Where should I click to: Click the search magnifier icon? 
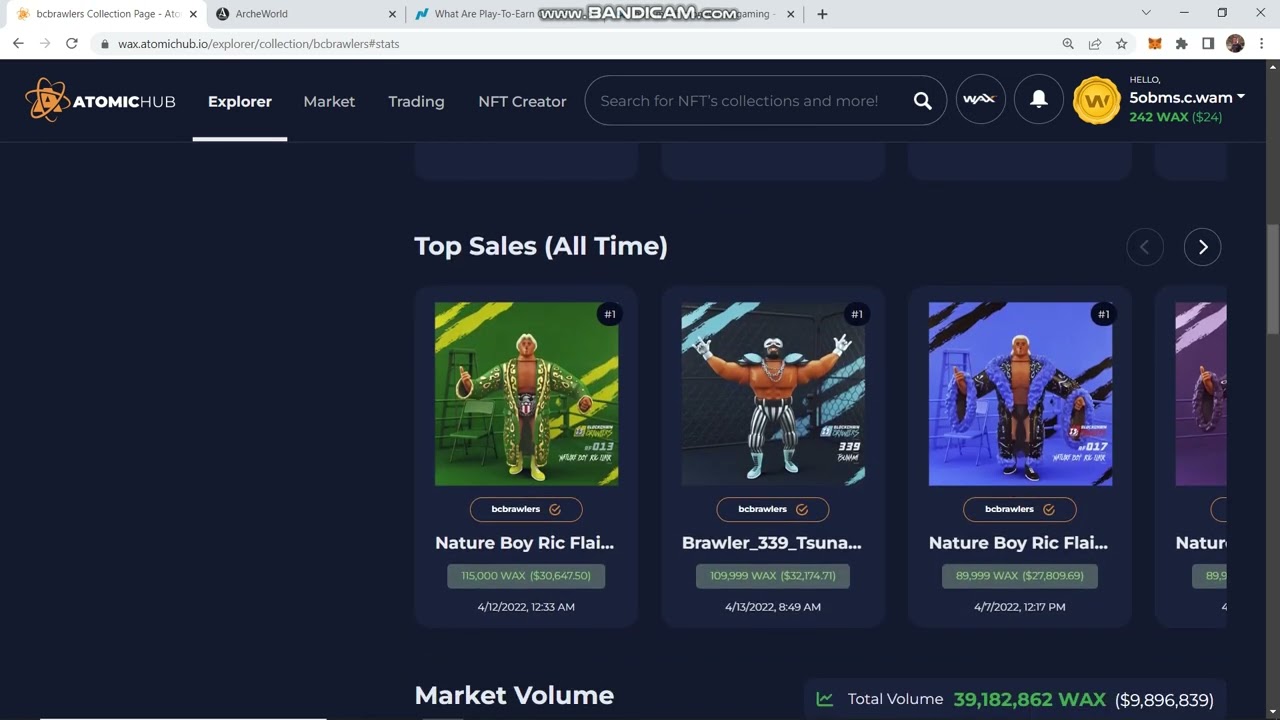(x=922, y=101)
